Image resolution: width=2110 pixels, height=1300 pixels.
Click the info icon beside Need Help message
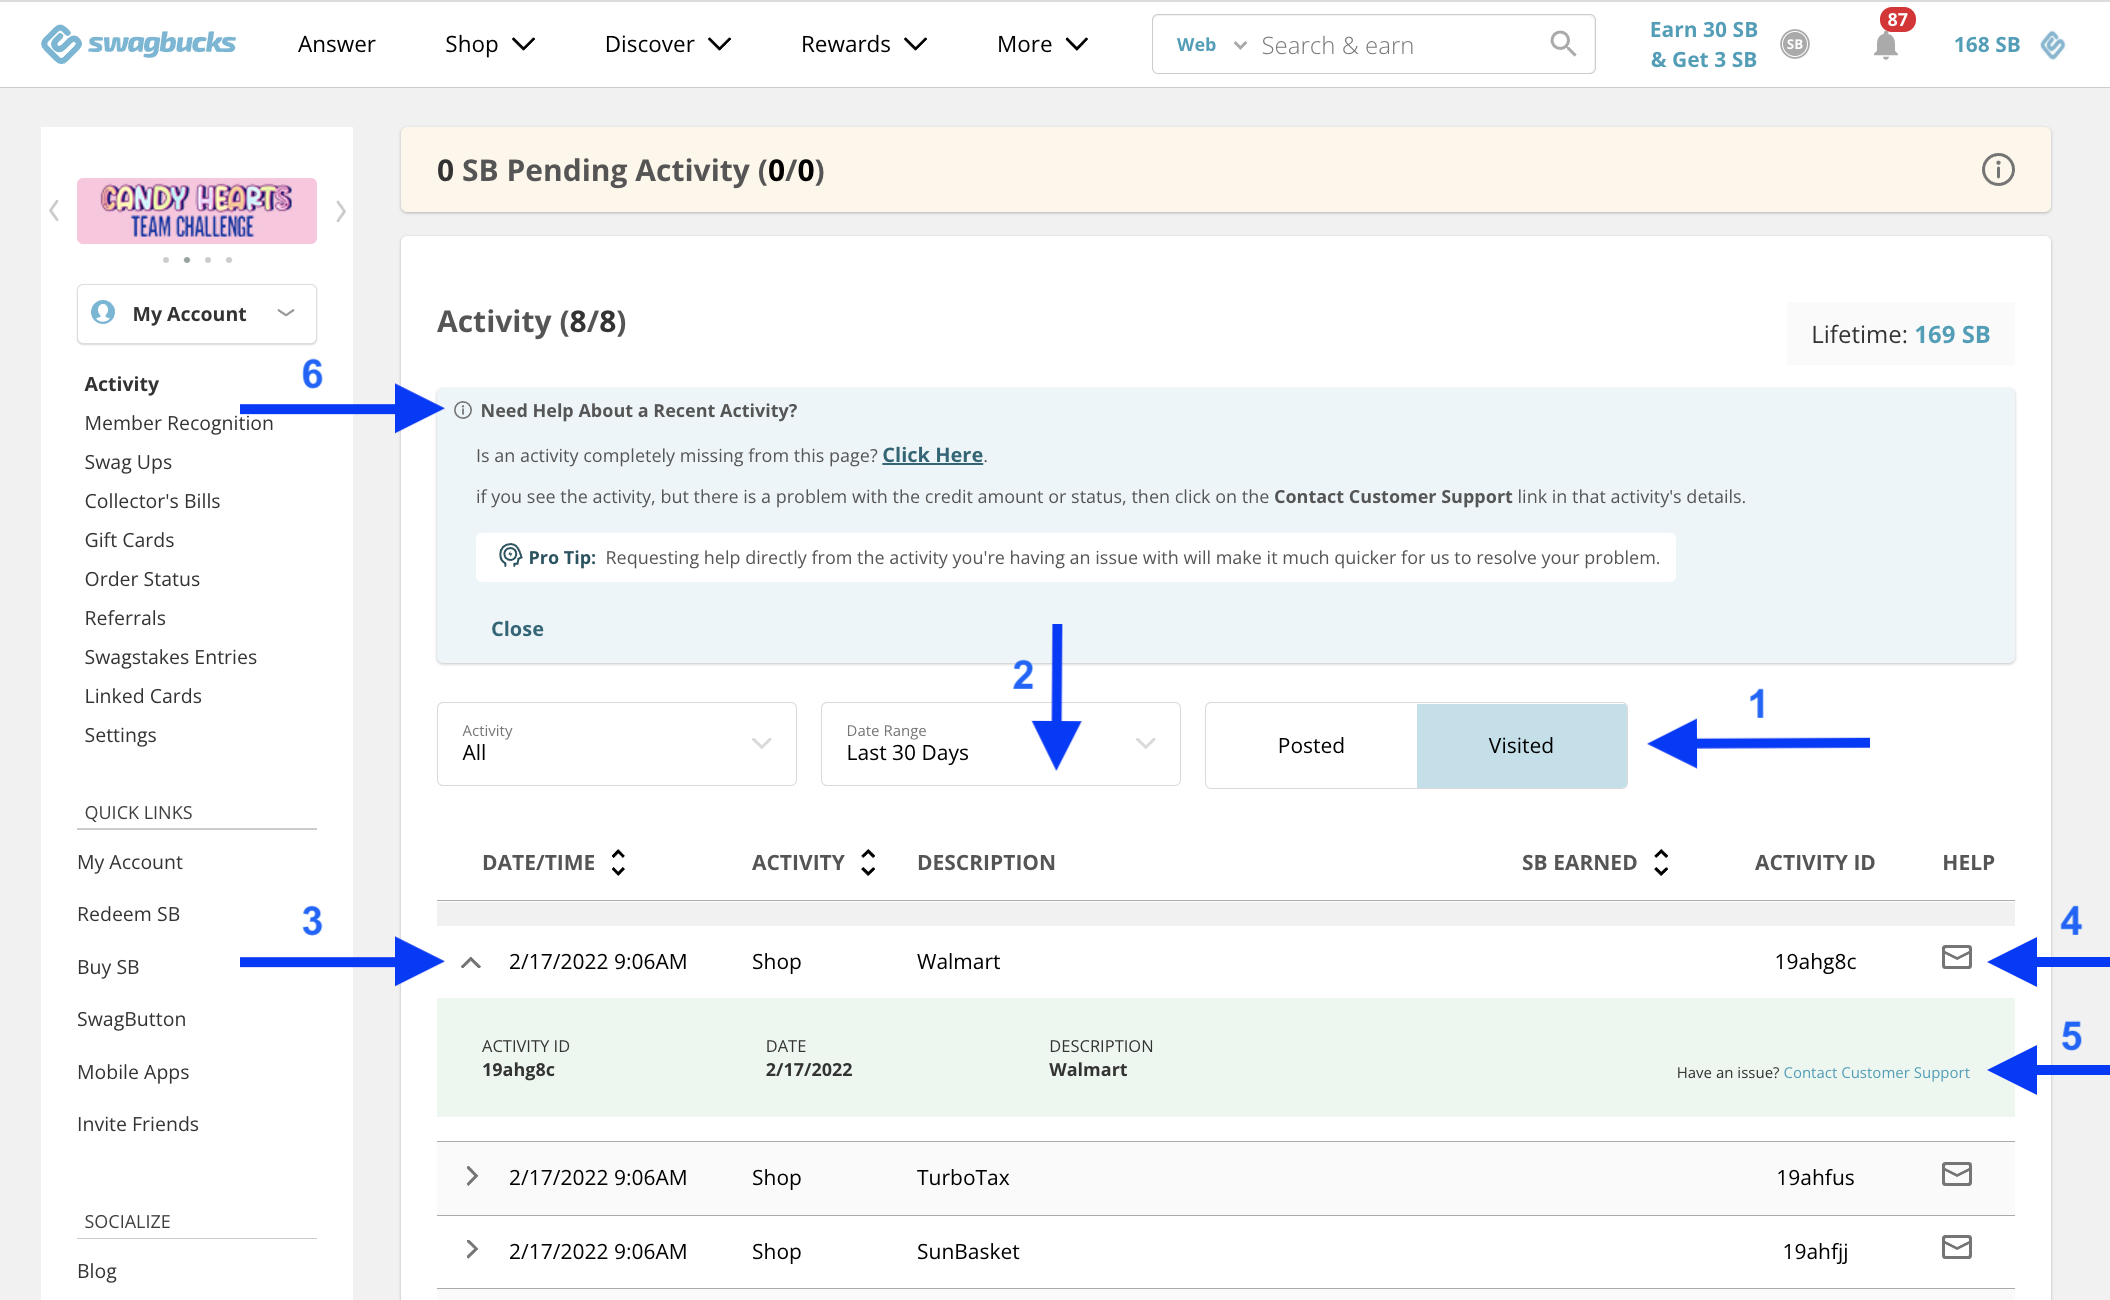[x=462, y=410]
